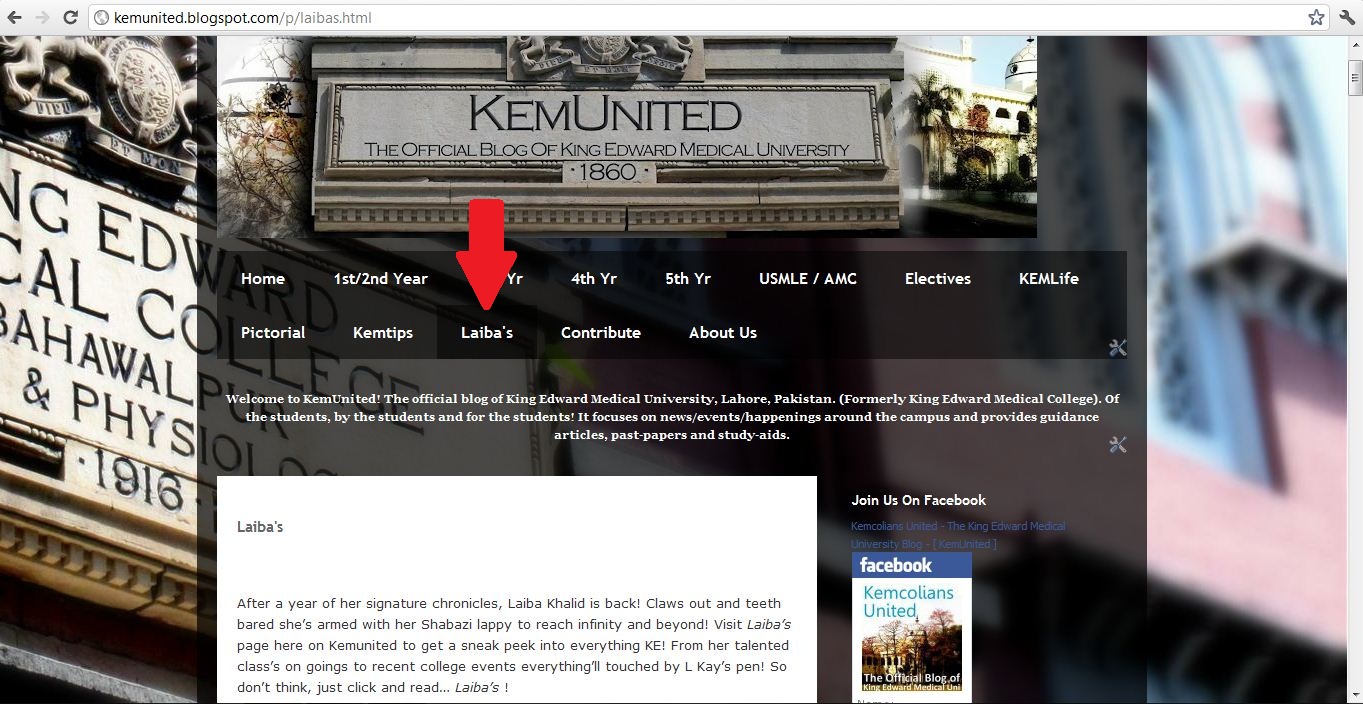Click wrench edit icon beside welcome text
Viewport: 1363px width, 704px height.
click(1118, 444)
